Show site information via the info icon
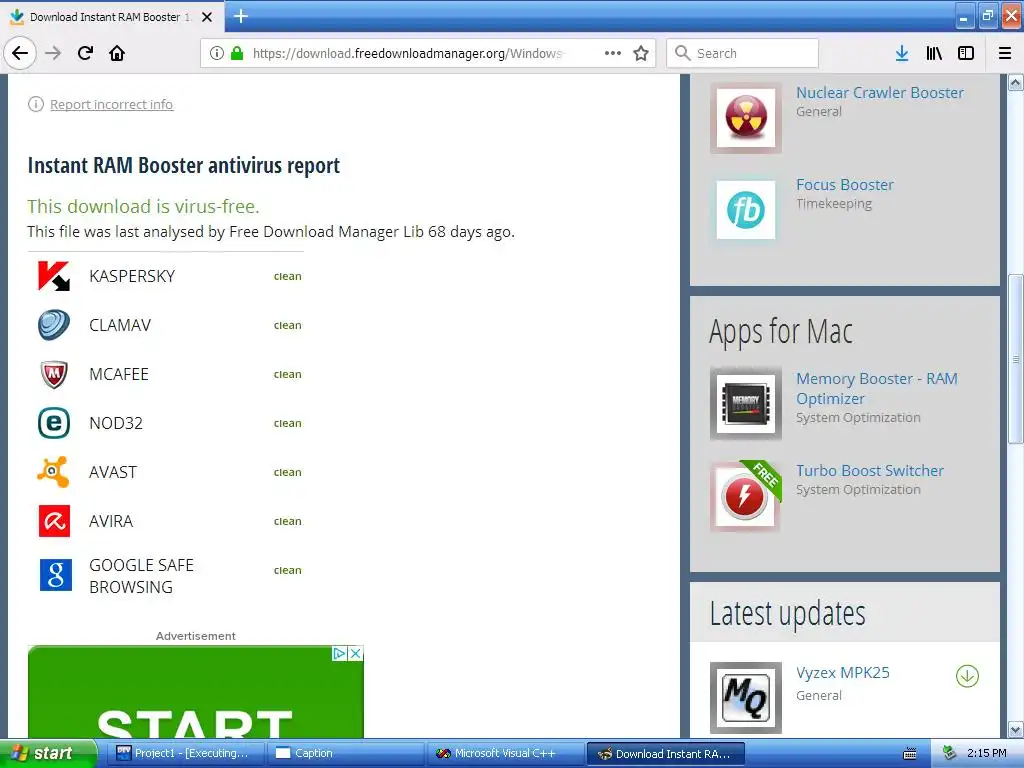Viewport: 1024px width, 768px height. (217, 53)
